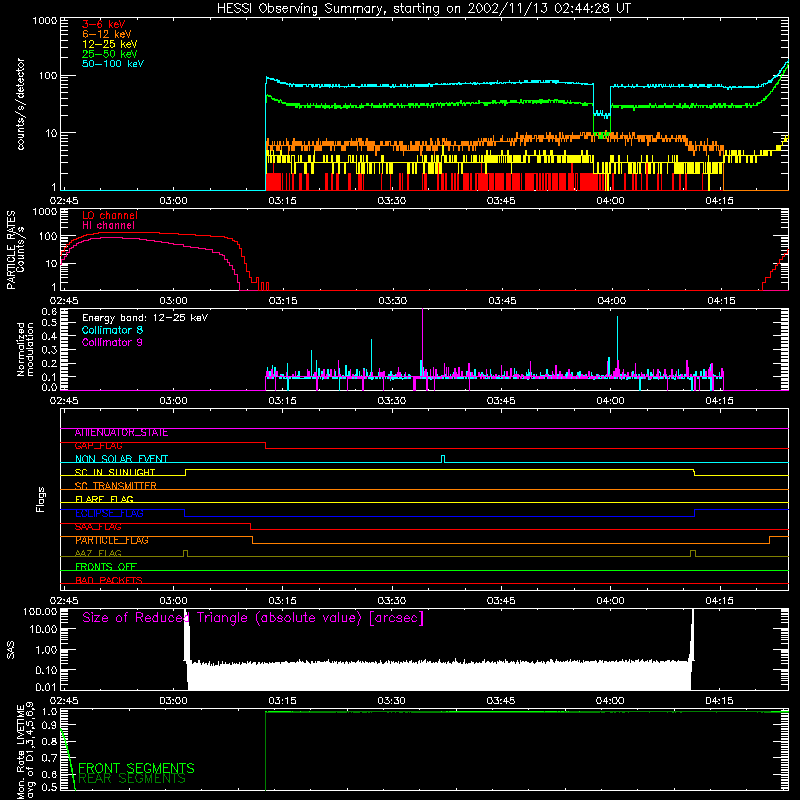
Task: Click the AAZ_FLAG label
Action: click(x=98, y=554)
